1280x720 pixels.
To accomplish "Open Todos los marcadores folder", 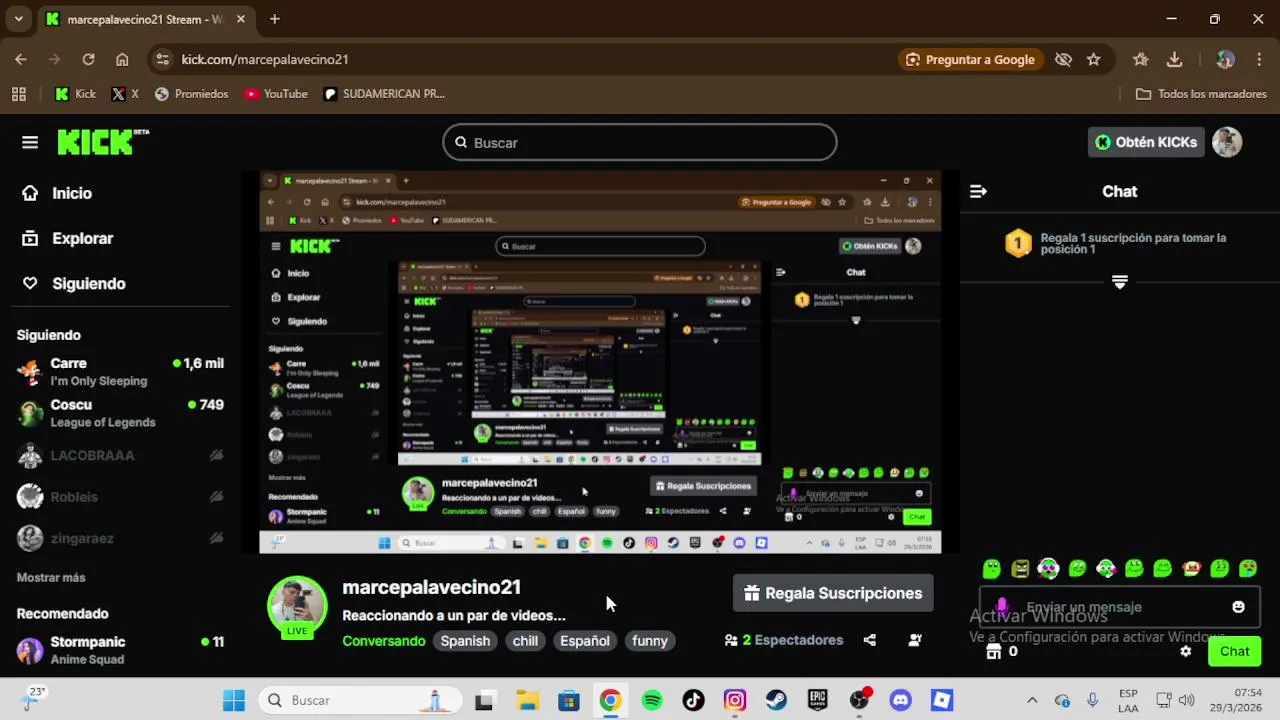I will click(1201, 94).
